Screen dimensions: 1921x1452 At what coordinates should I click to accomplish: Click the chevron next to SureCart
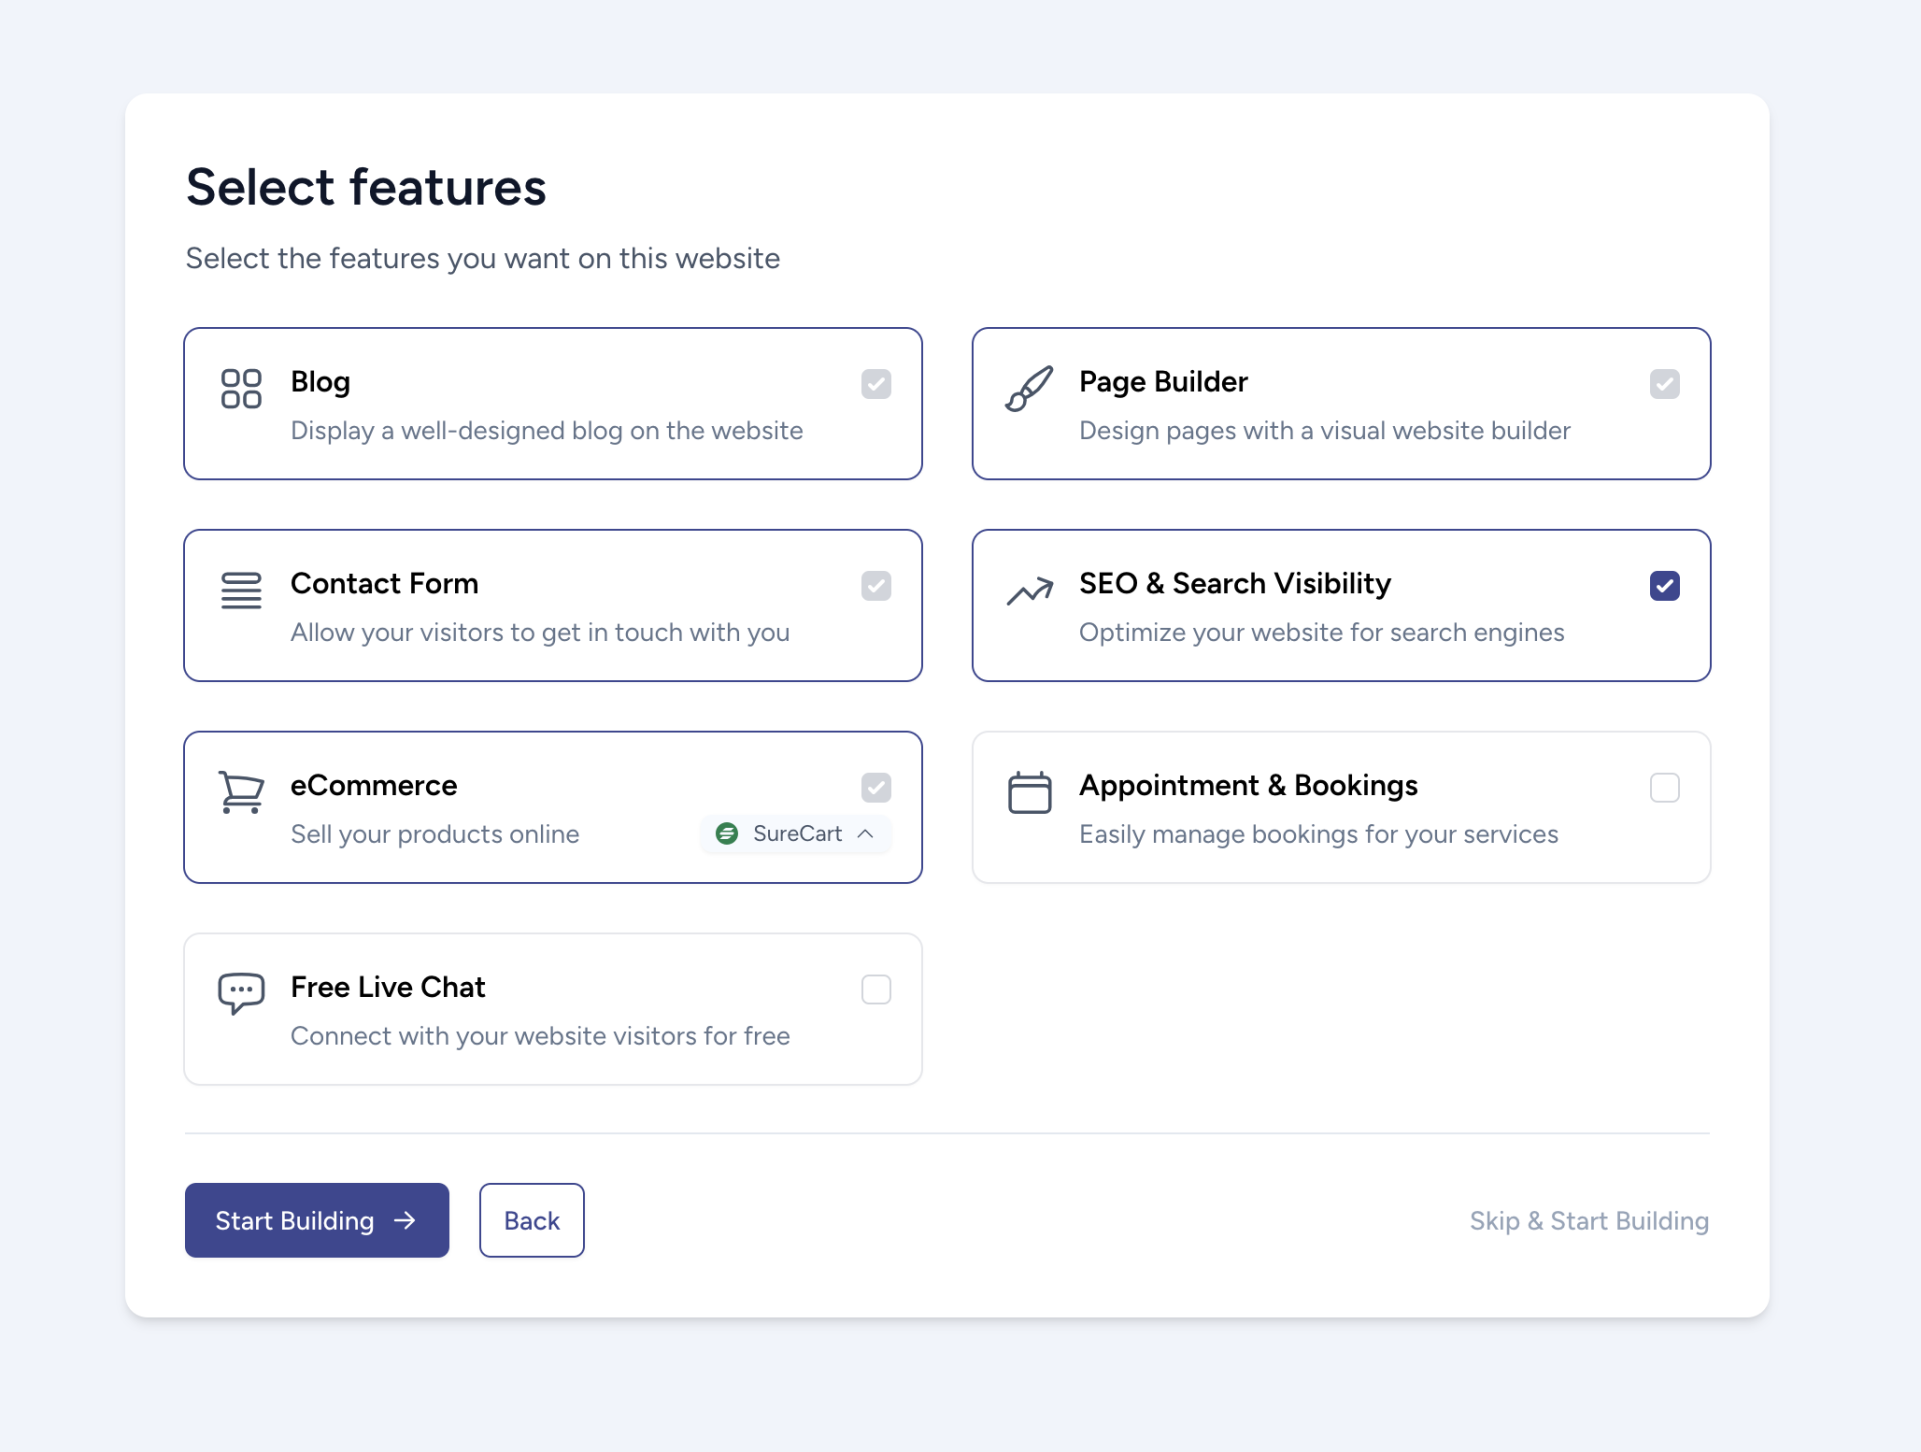click(866, 833)
